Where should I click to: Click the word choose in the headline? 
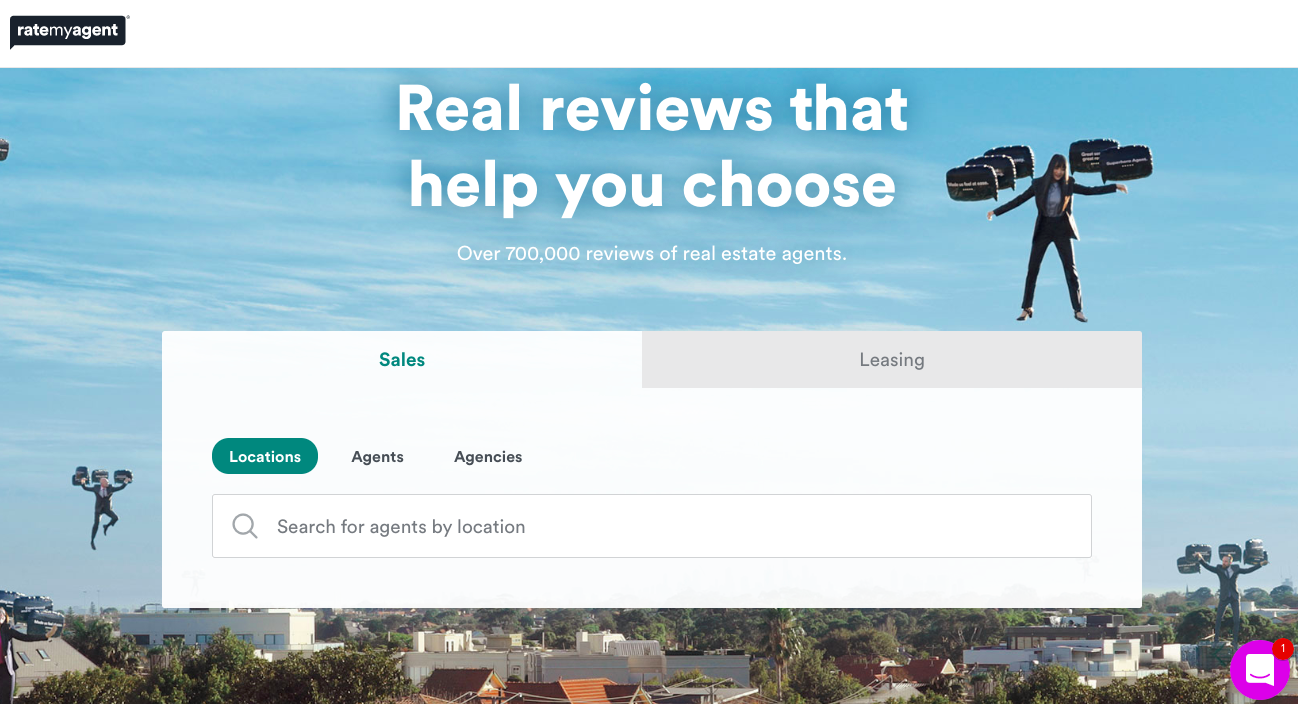790,186
